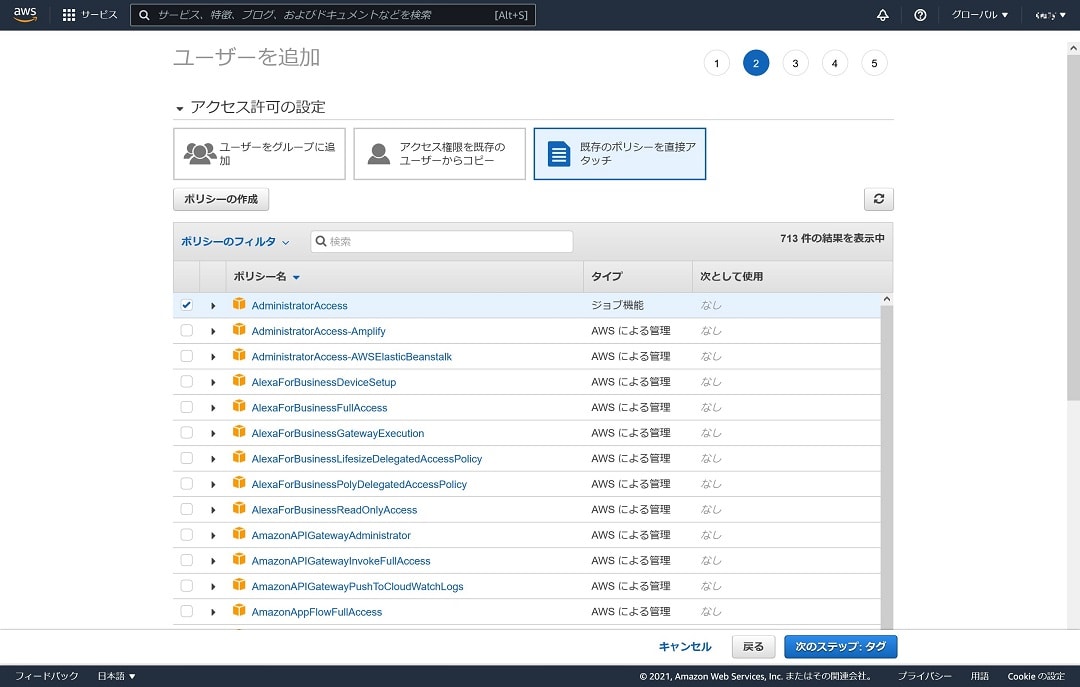Click the AlexaForBusinessDeviceSetup policy box icon

pyautogui.click(x=239, y=380)
